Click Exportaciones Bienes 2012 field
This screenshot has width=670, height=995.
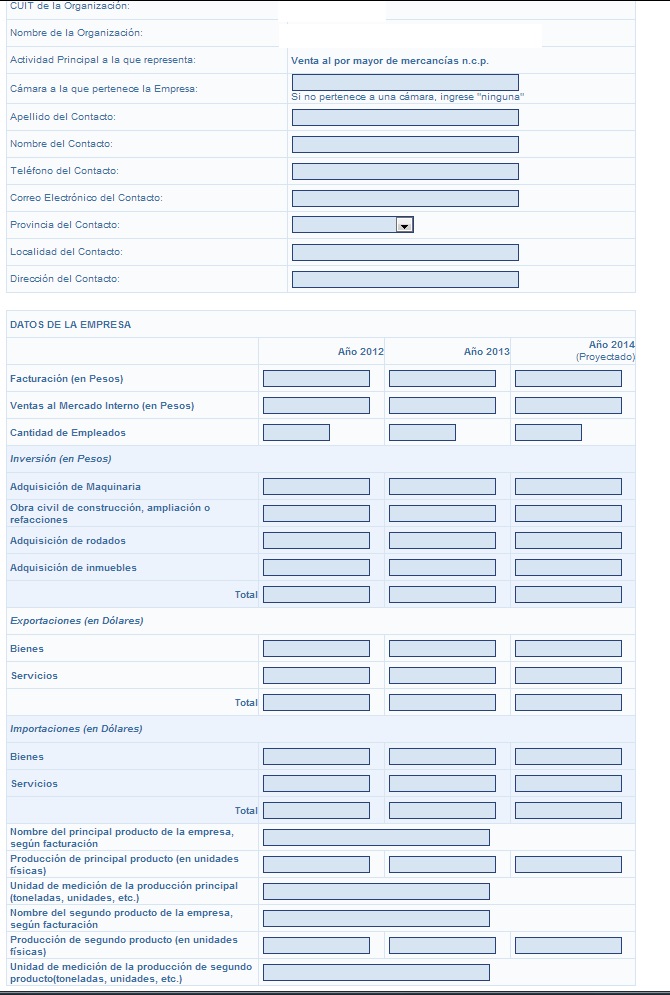[317, 649]
